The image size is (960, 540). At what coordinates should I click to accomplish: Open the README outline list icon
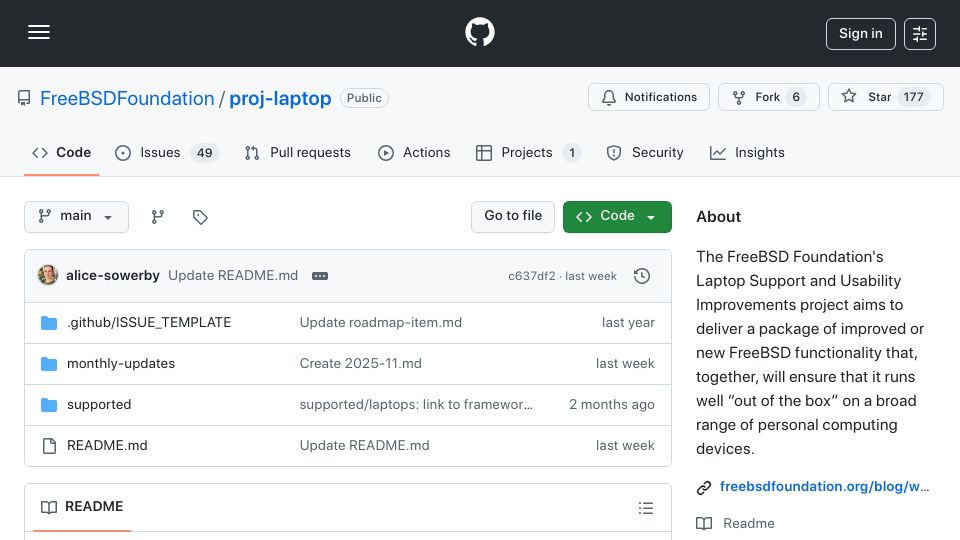[645, 508]
